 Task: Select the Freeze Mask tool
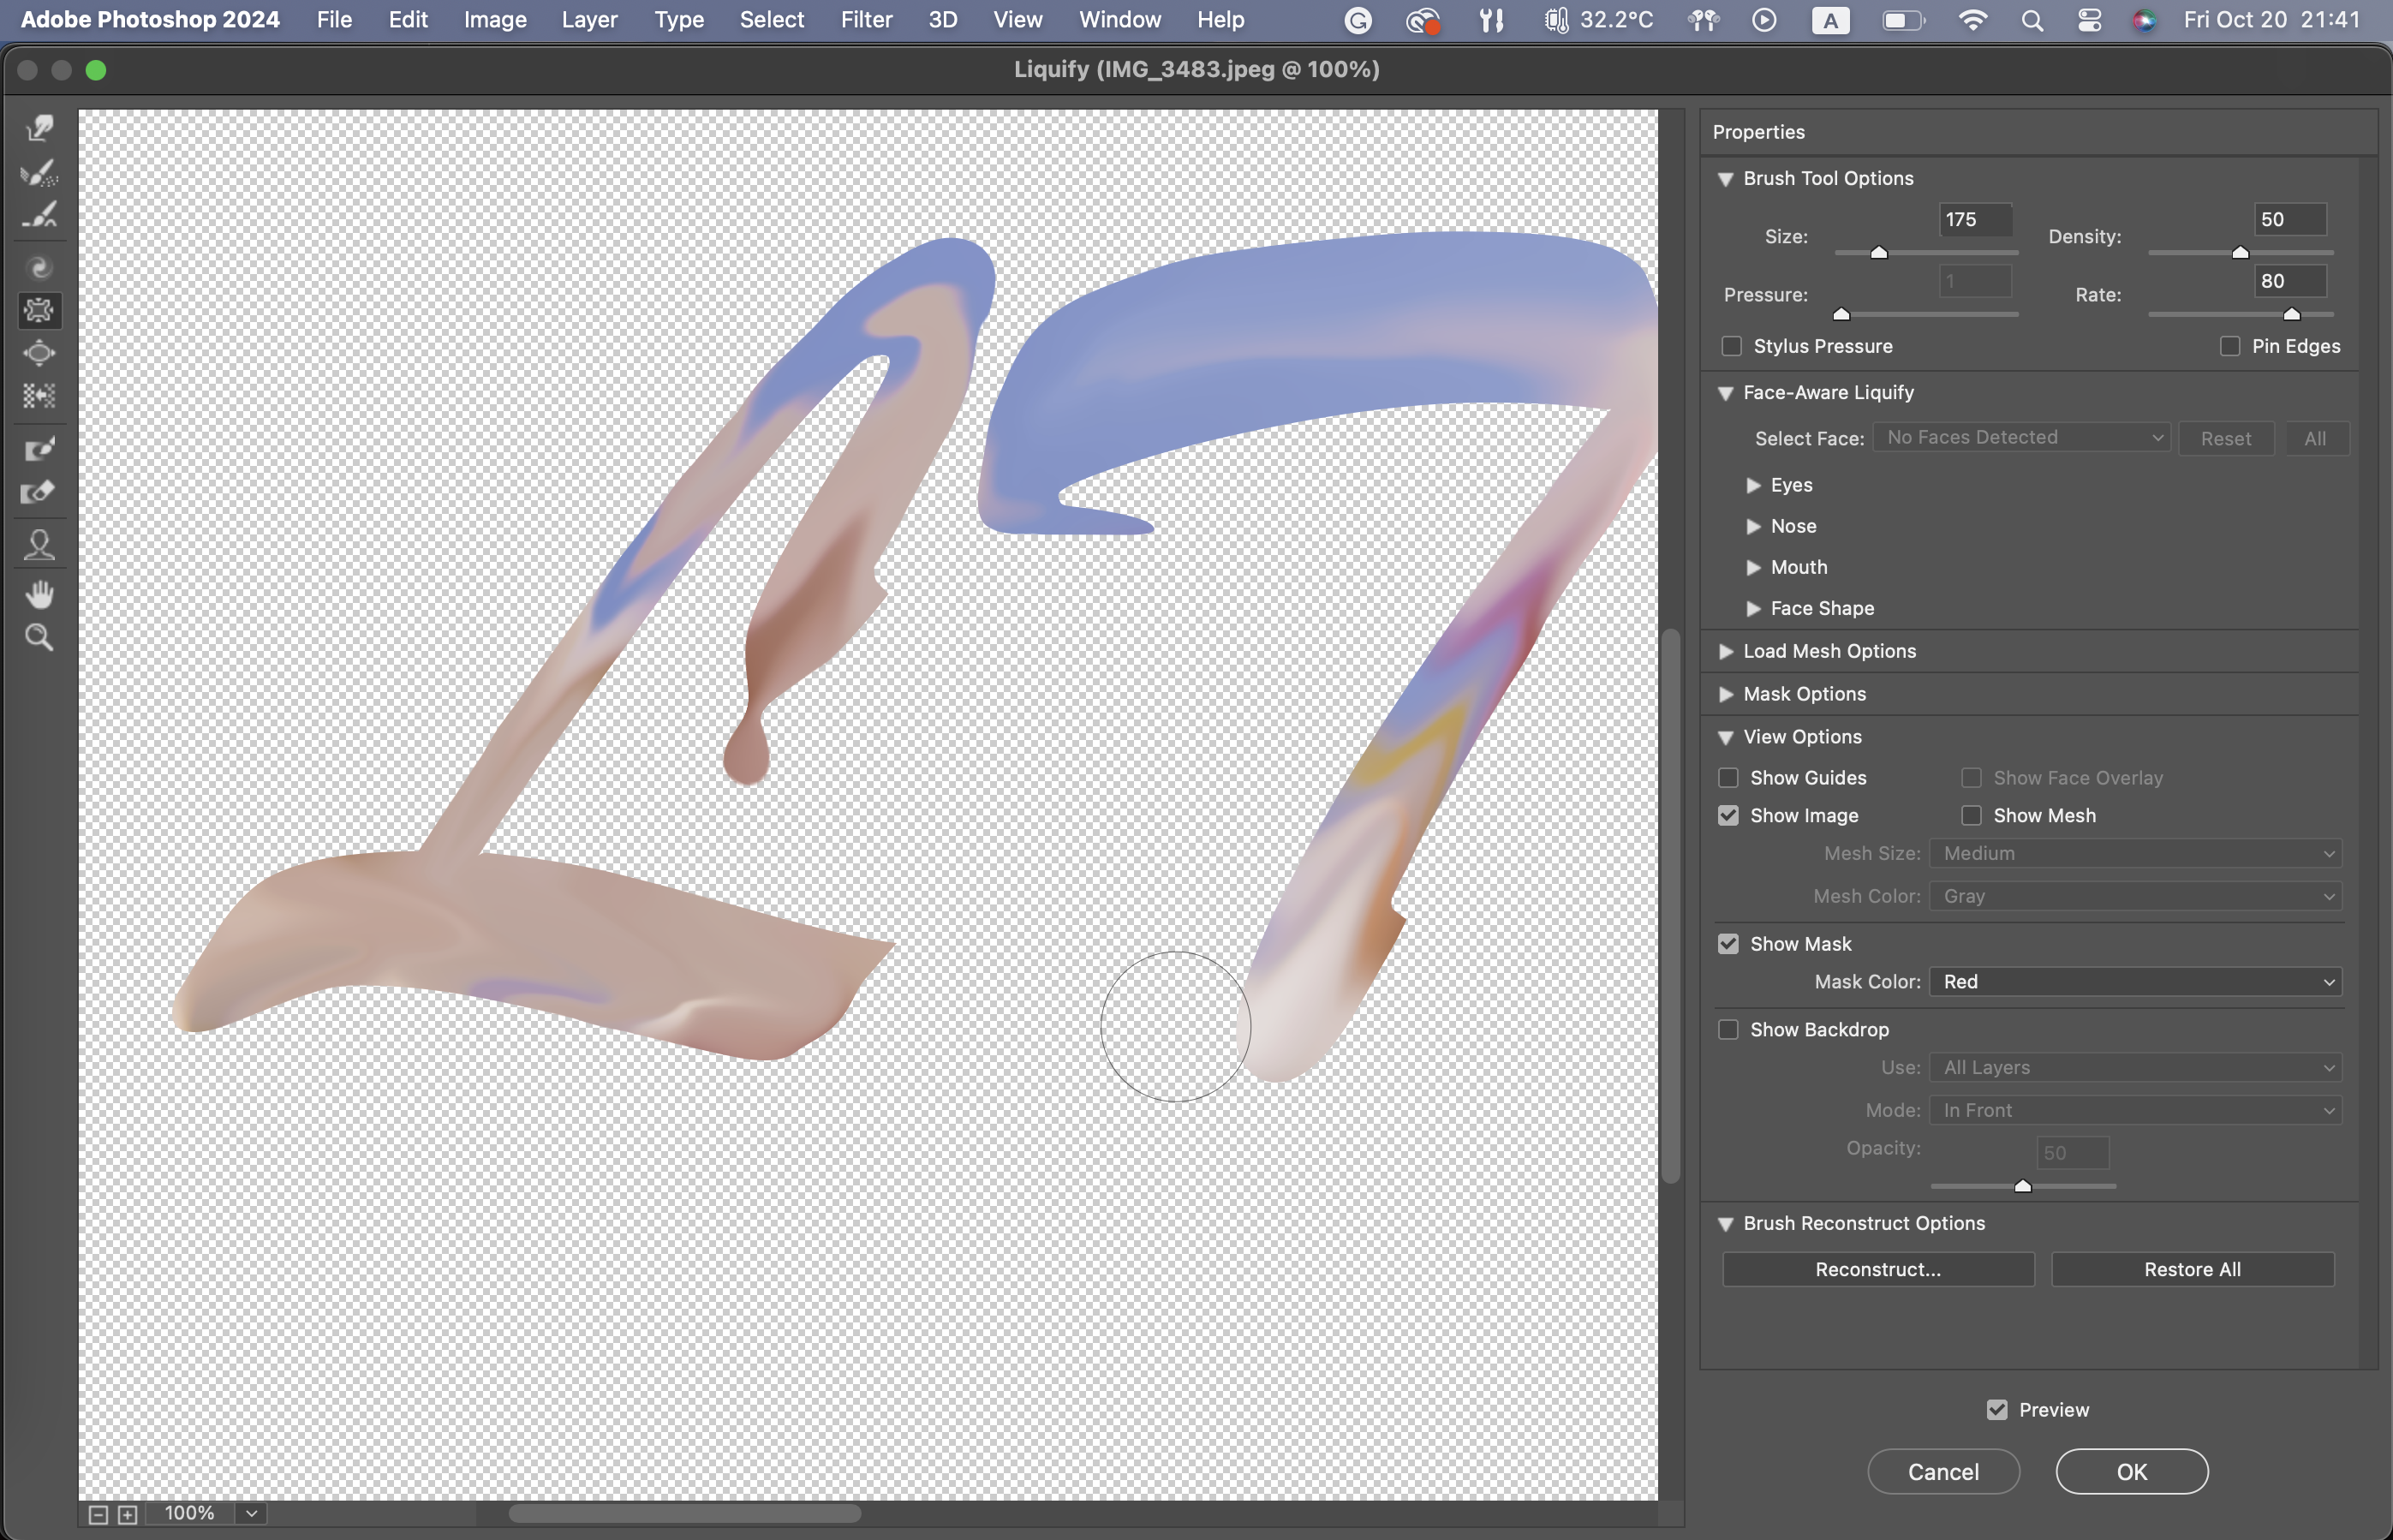click(39, 449)
